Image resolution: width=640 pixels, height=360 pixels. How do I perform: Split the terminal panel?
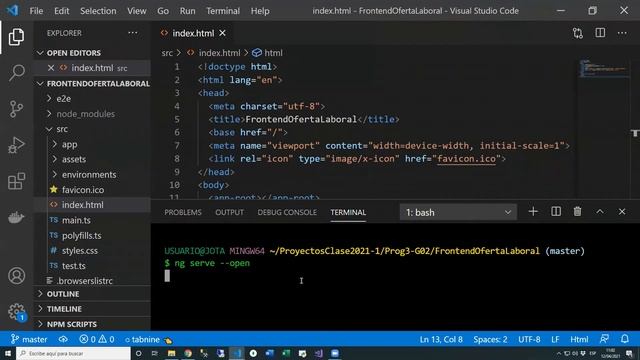(556, 211)
